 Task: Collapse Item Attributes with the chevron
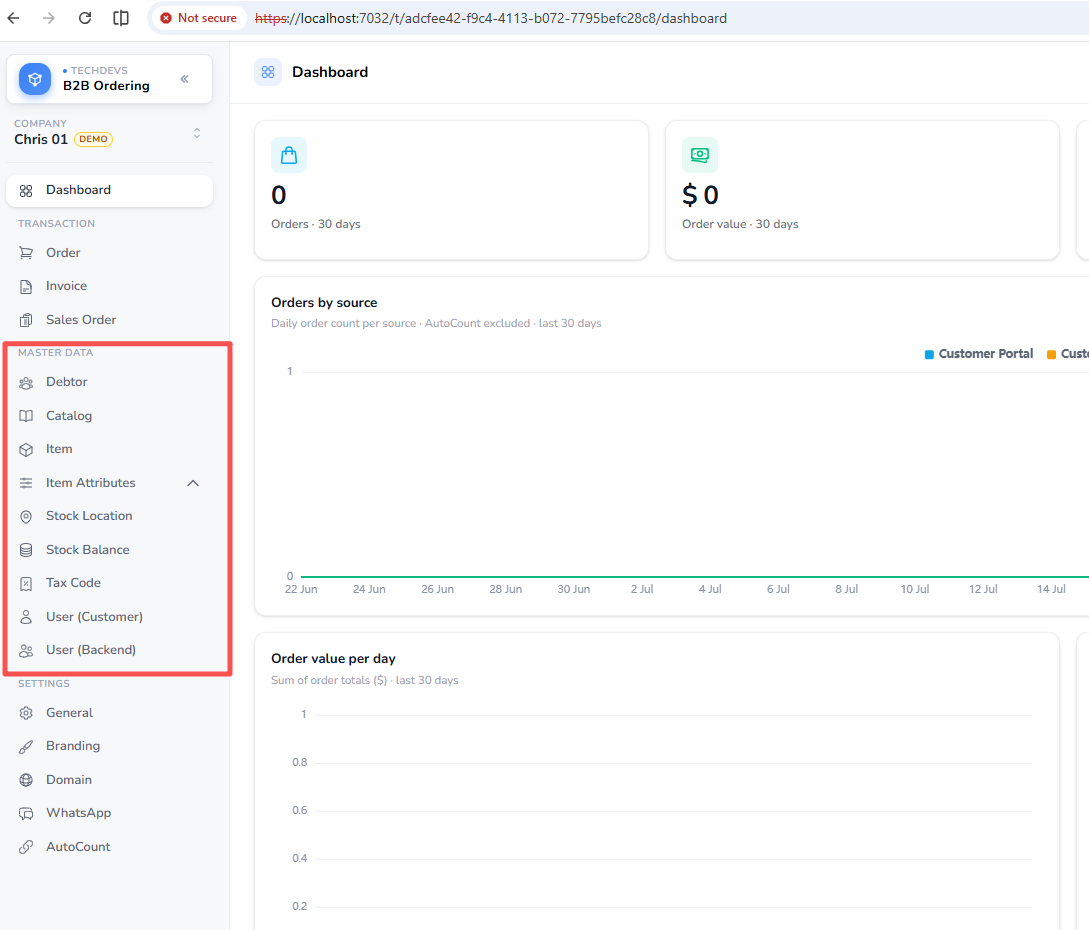coord(193,483)
